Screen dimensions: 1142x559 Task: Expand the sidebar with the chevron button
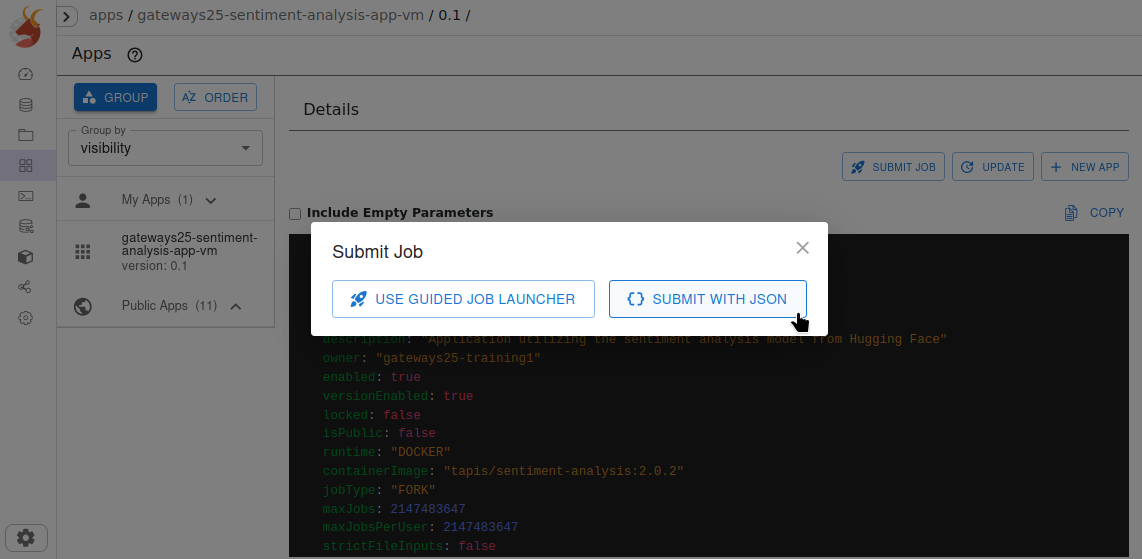(x=68, y=16)
